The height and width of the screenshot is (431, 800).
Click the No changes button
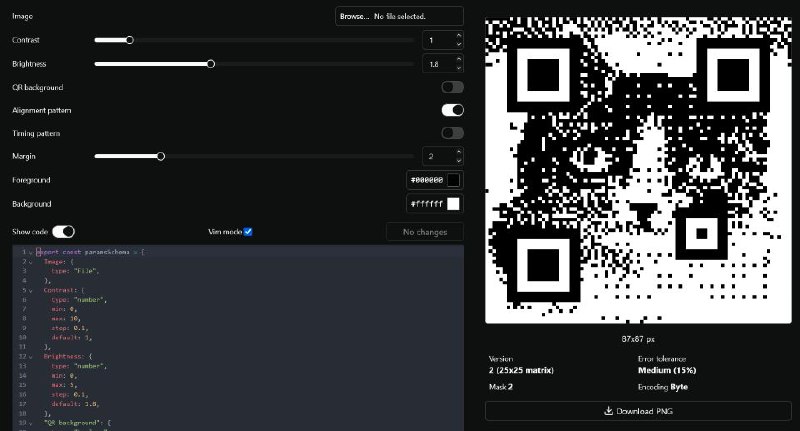(424, 232)
